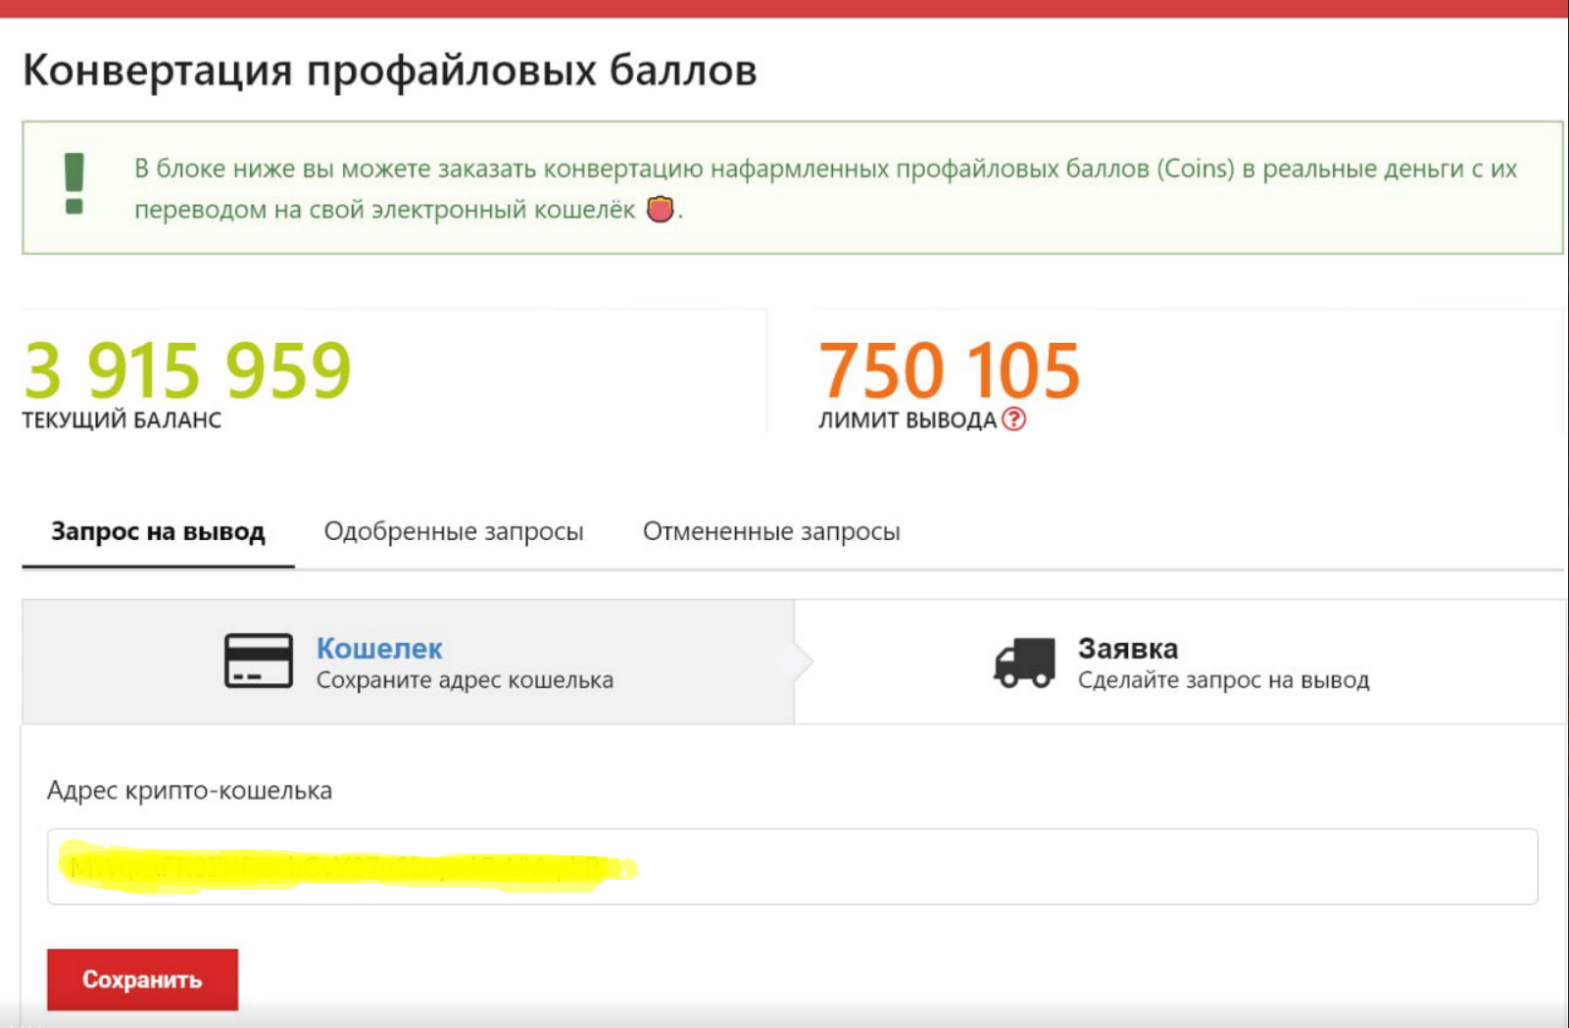Open the Одобренные запросы tab
The height and width of the screenshot is (1028, 1569).
[453, 532]
